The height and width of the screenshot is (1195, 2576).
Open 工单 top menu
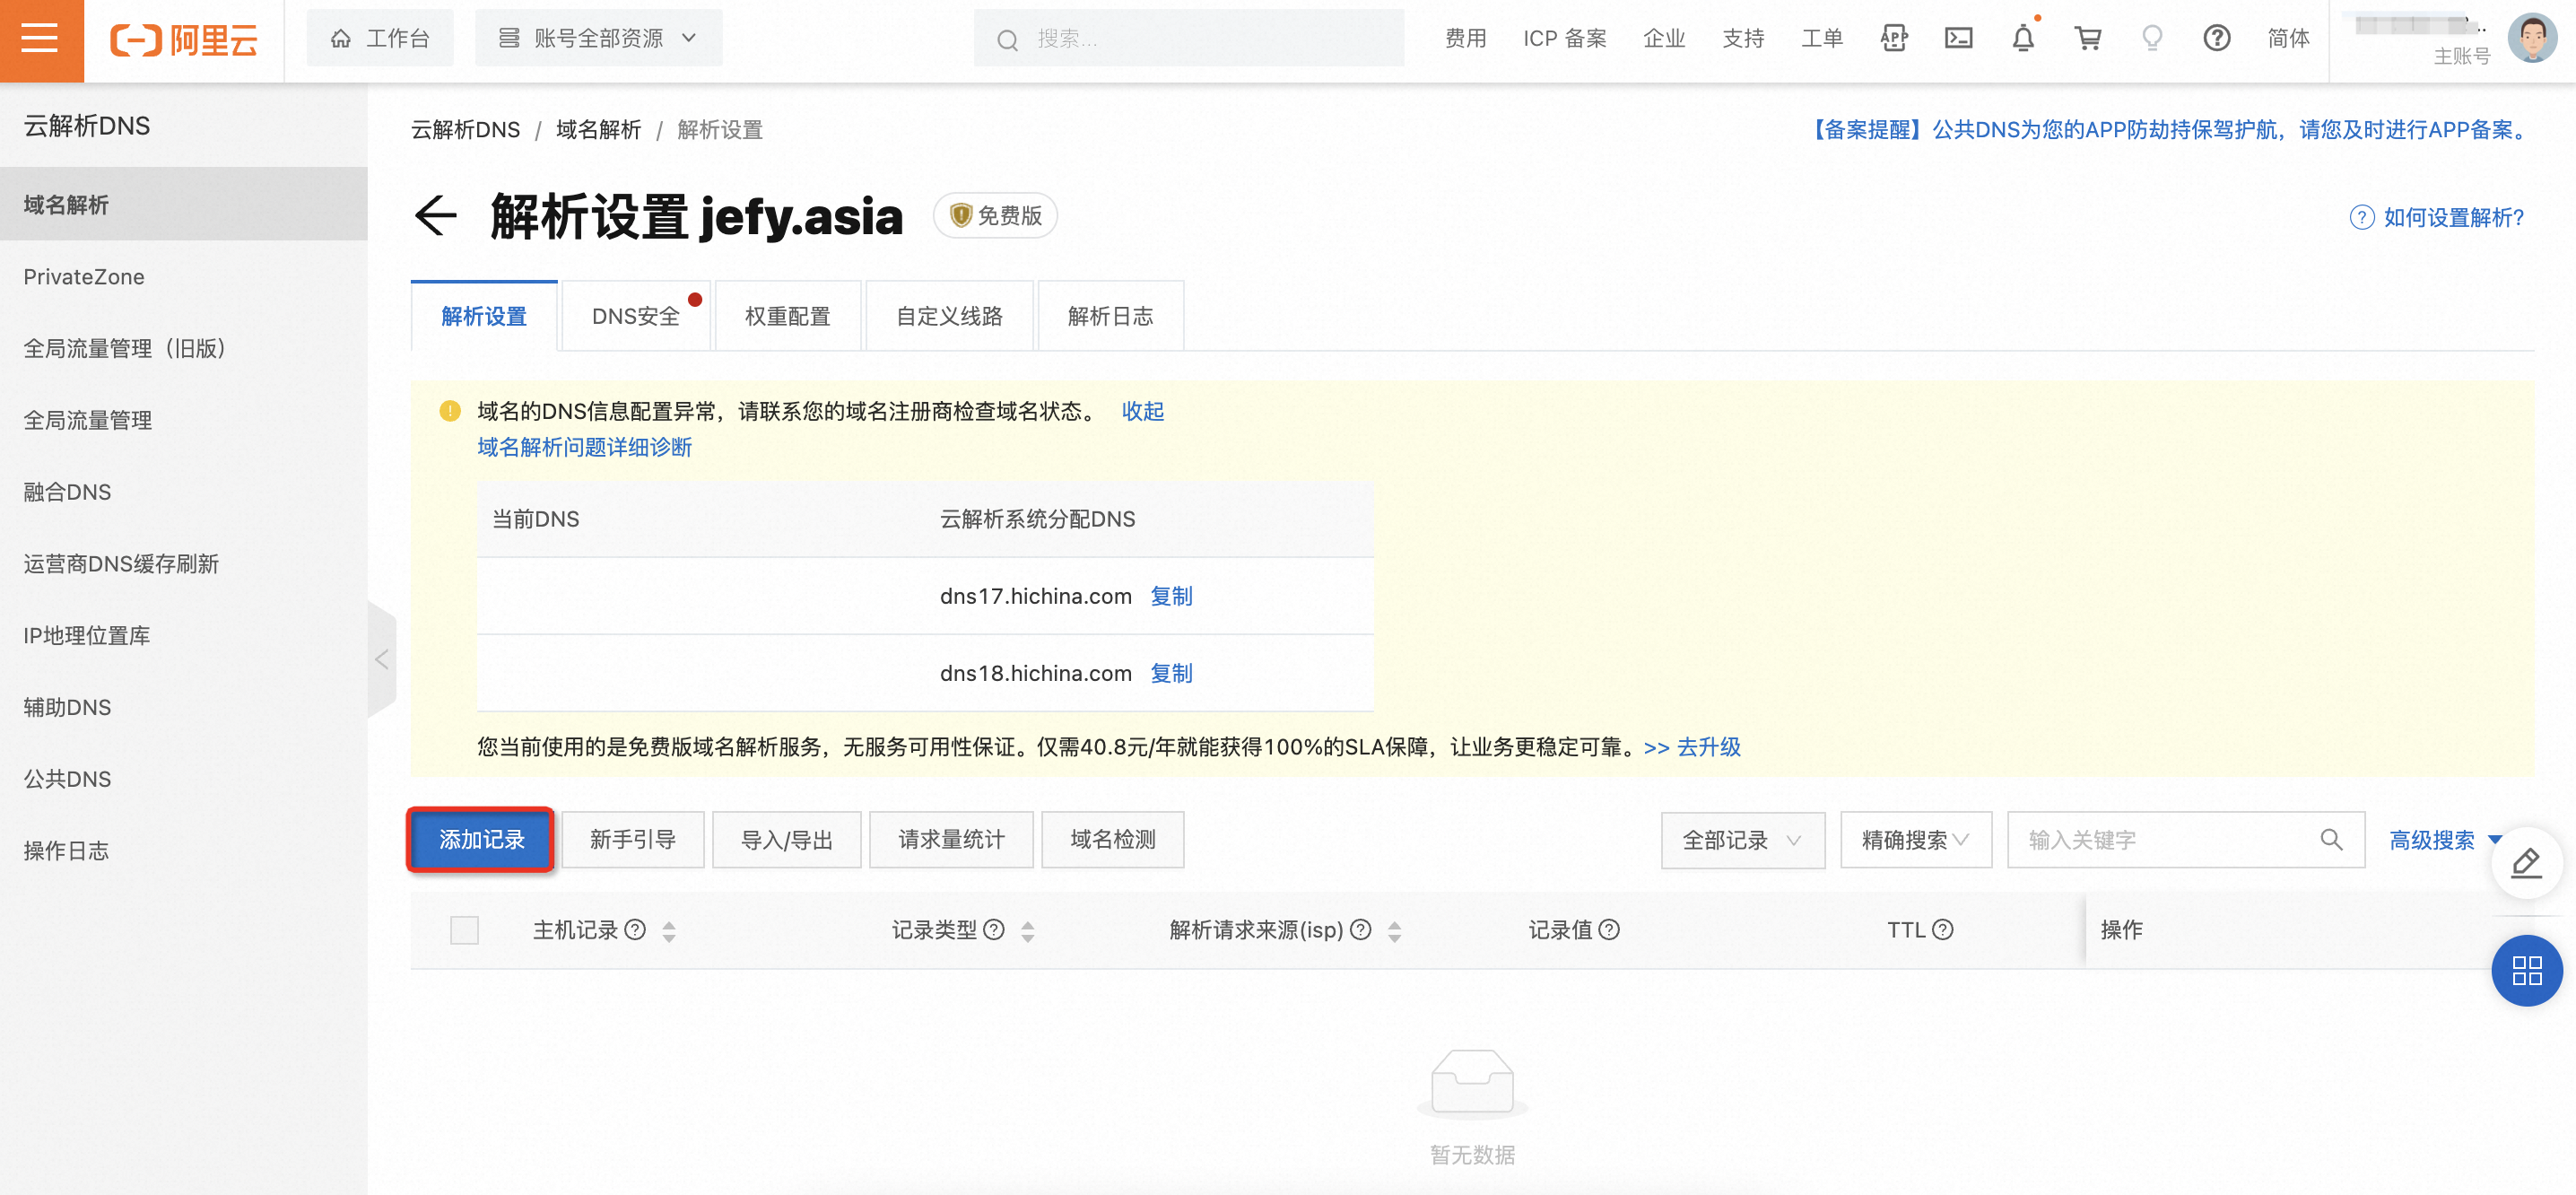click(x=1822, y=39)
